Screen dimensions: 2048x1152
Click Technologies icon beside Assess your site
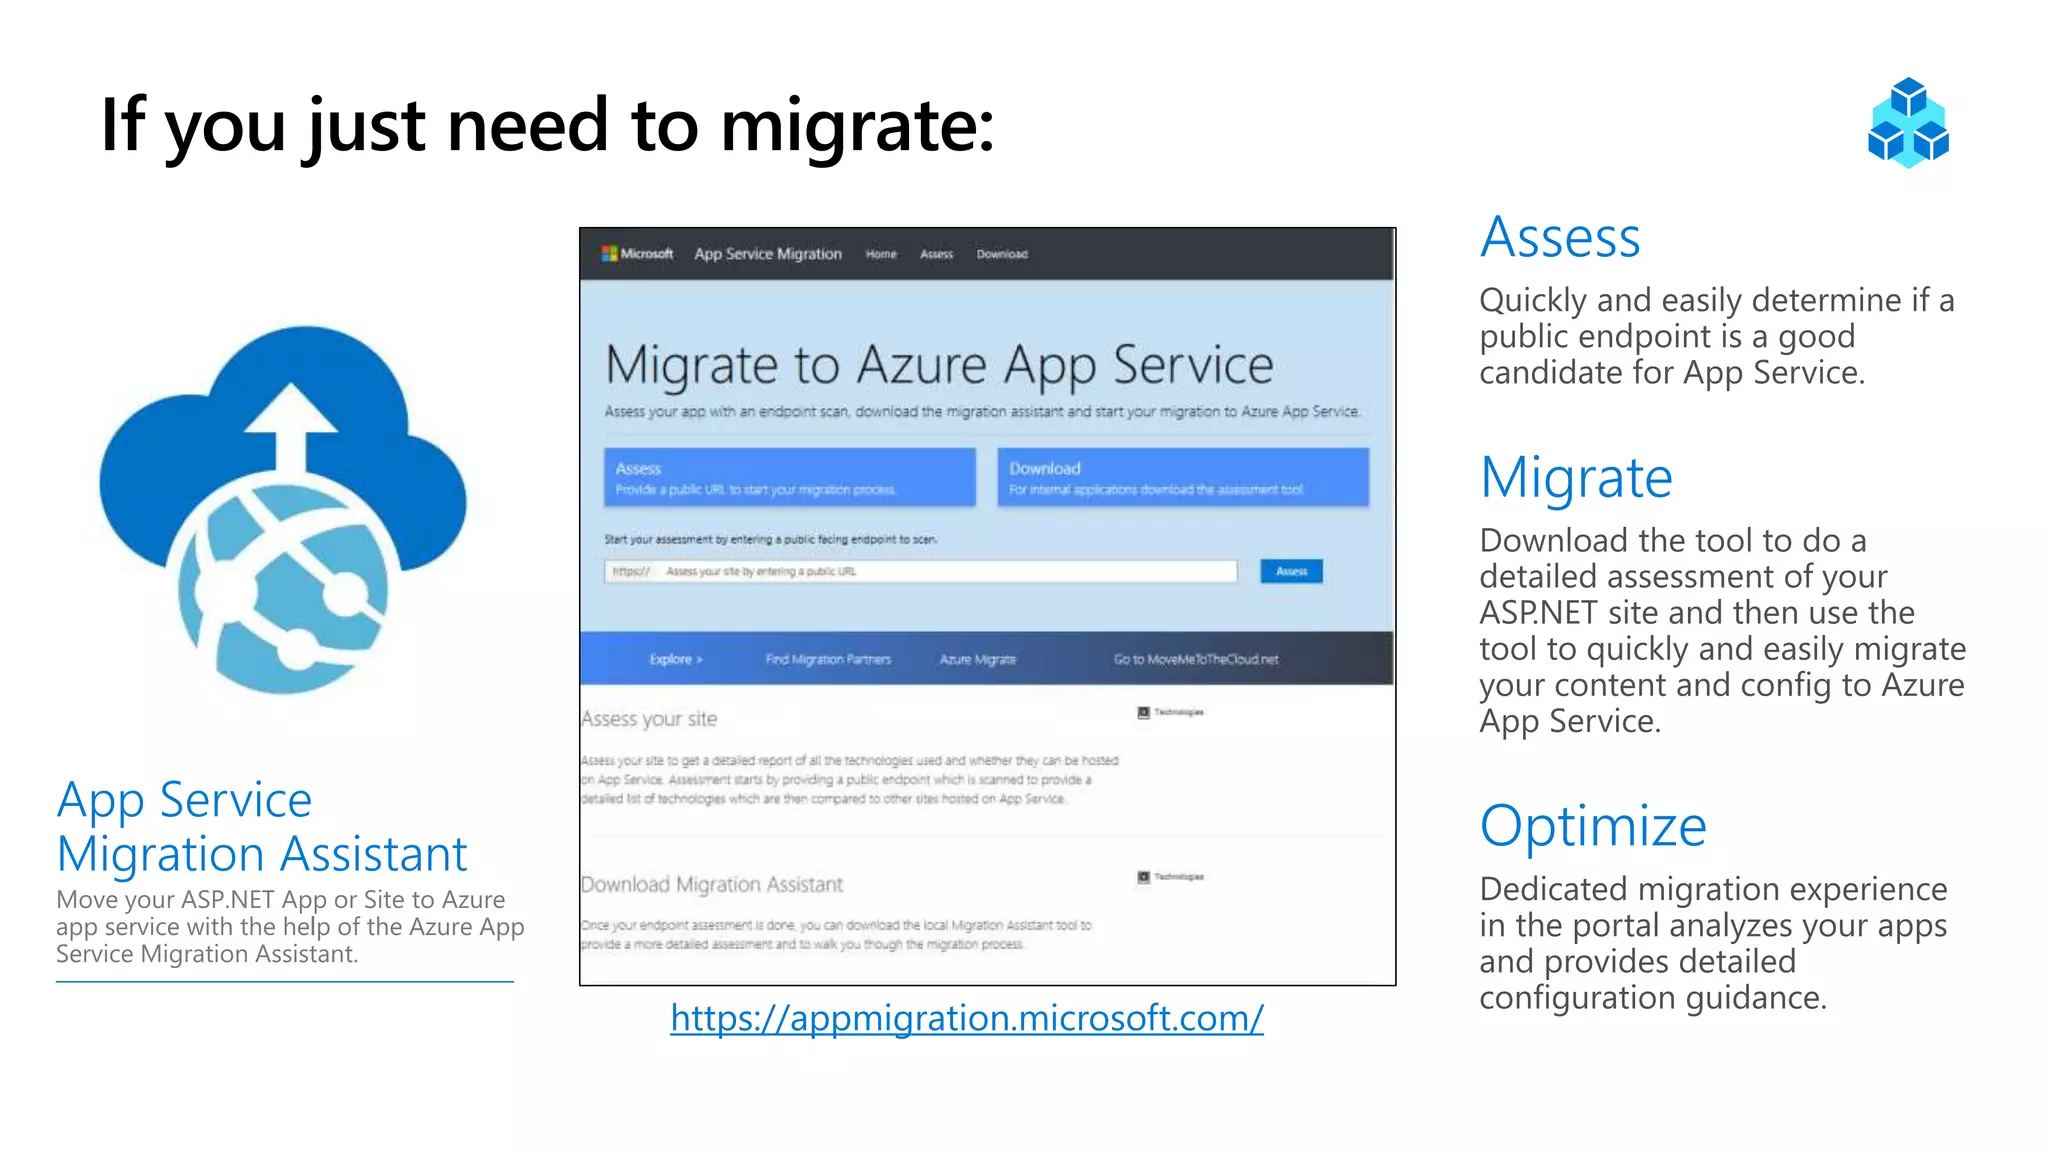[1144, 713]
